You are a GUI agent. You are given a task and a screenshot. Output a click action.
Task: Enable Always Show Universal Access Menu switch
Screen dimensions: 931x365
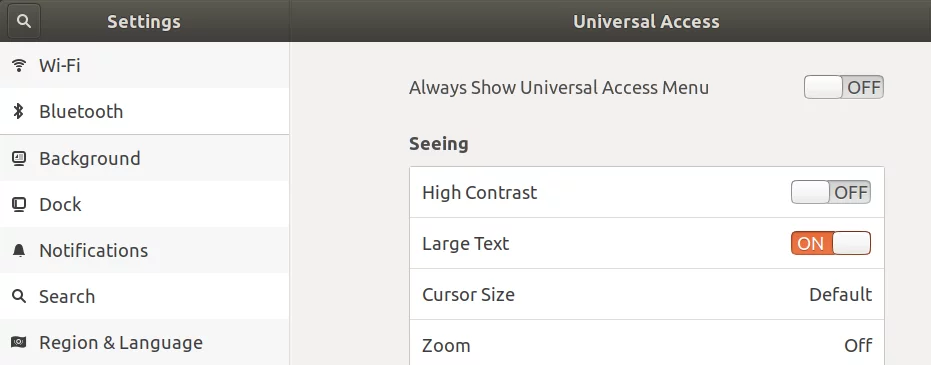pyautogui.click(x=844, y=87)
